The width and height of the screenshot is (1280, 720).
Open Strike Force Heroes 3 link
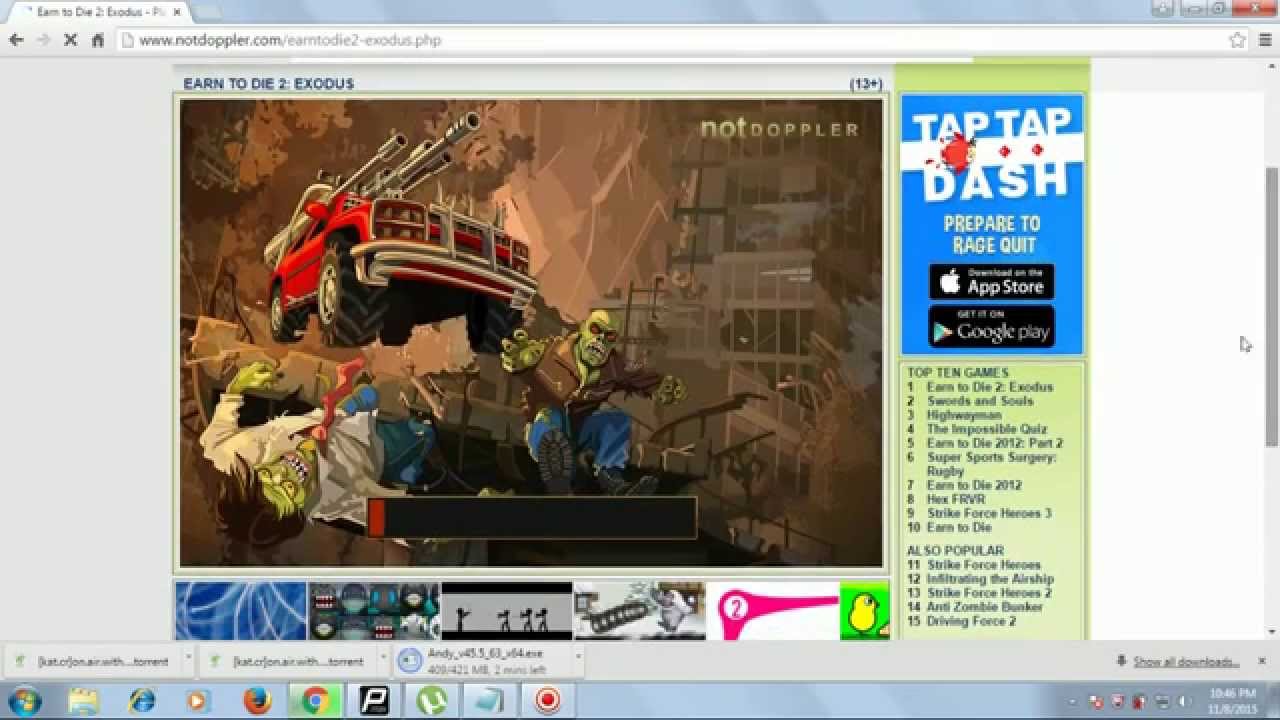click(x=989, y=513)
